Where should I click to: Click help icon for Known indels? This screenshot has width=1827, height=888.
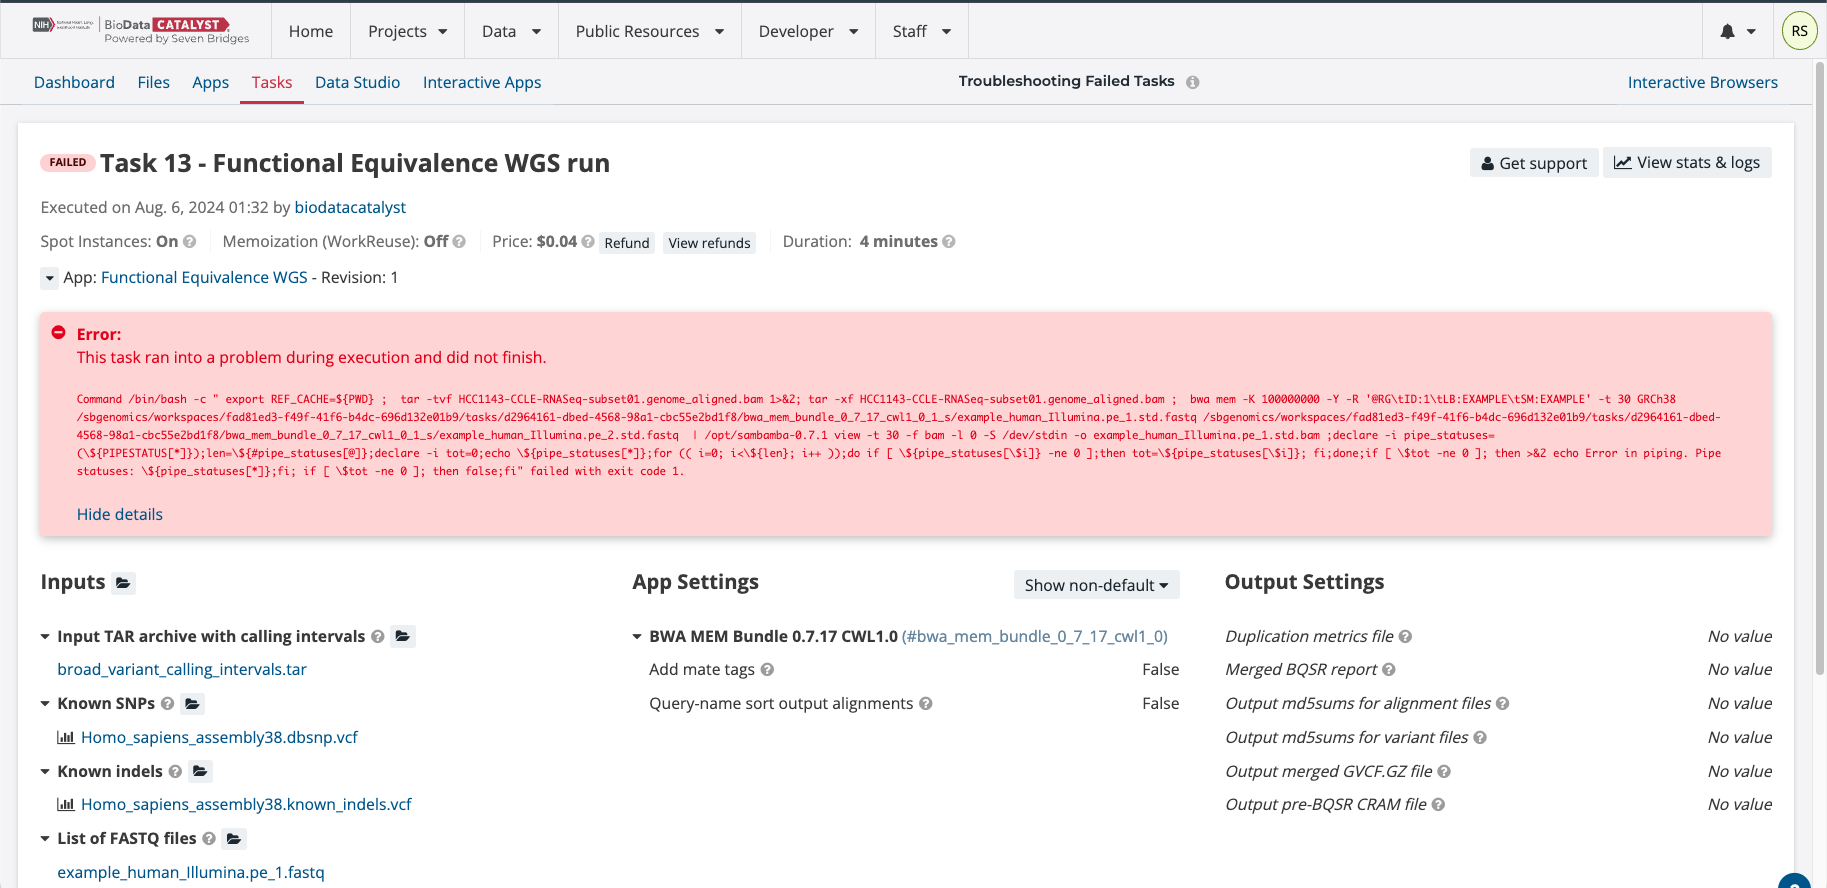[175, 771]
